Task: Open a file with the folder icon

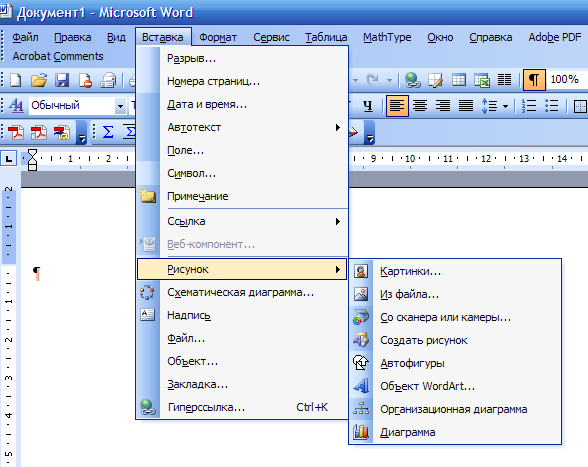Action: click(39, 80)
